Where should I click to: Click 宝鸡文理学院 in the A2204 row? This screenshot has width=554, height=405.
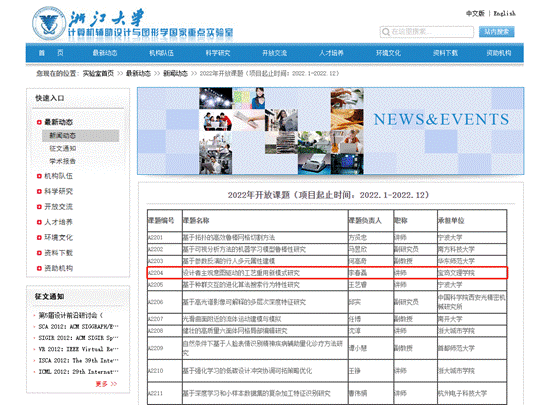pyautogui.click(x=456, y=273)
